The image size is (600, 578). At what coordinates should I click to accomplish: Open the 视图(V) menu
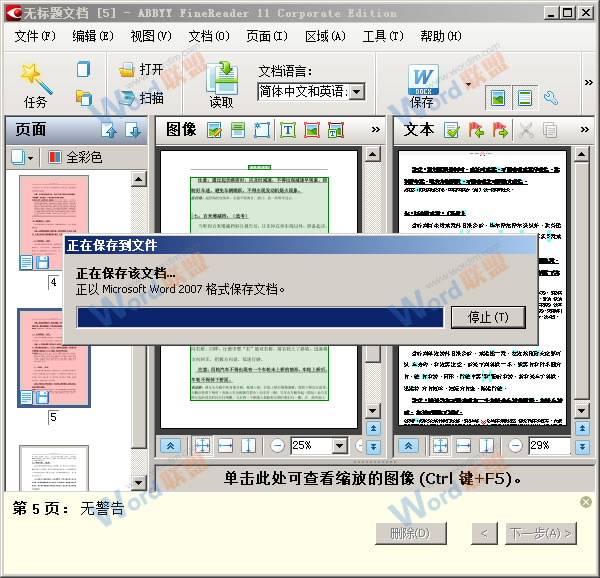pos(151,36)
